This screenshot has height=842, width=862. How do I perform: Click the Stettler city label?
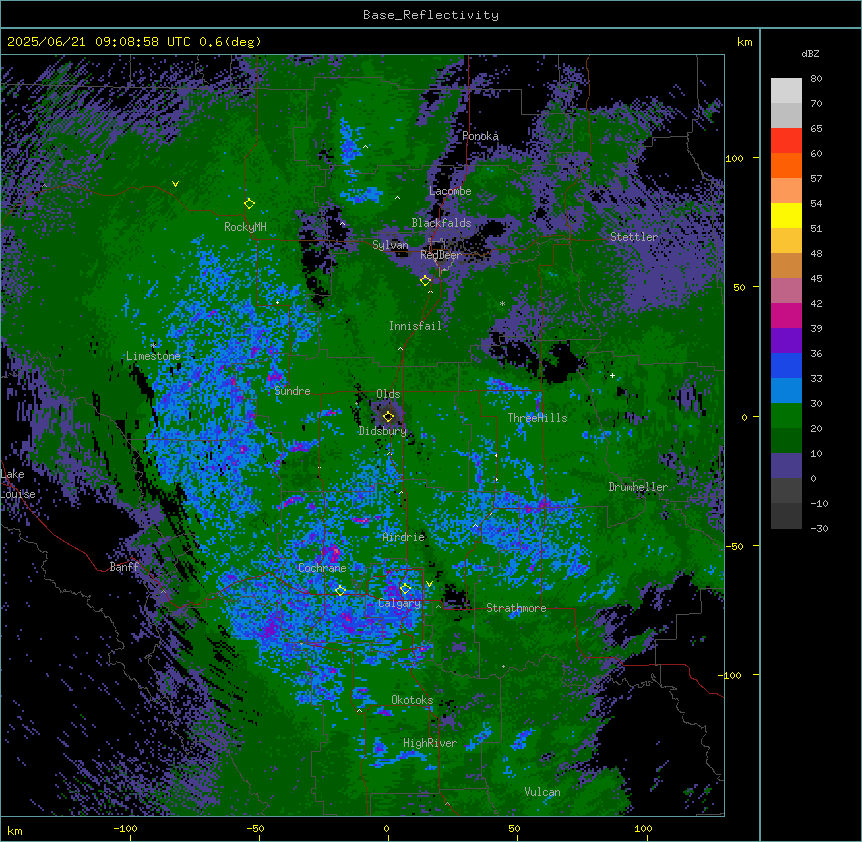pos(634,237)
